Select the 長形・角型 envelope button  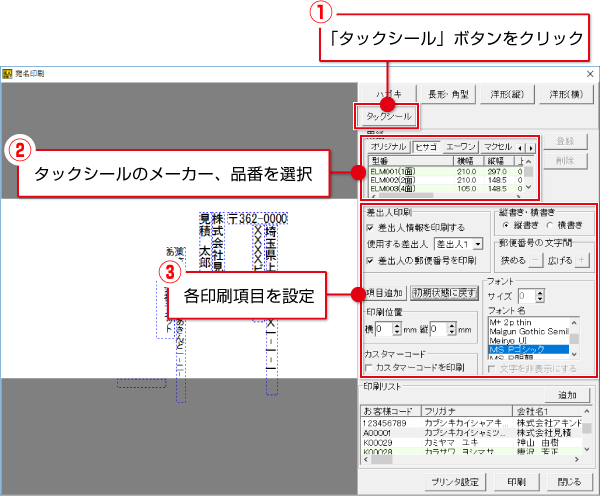pyautogui.click(x=448, y=95)
